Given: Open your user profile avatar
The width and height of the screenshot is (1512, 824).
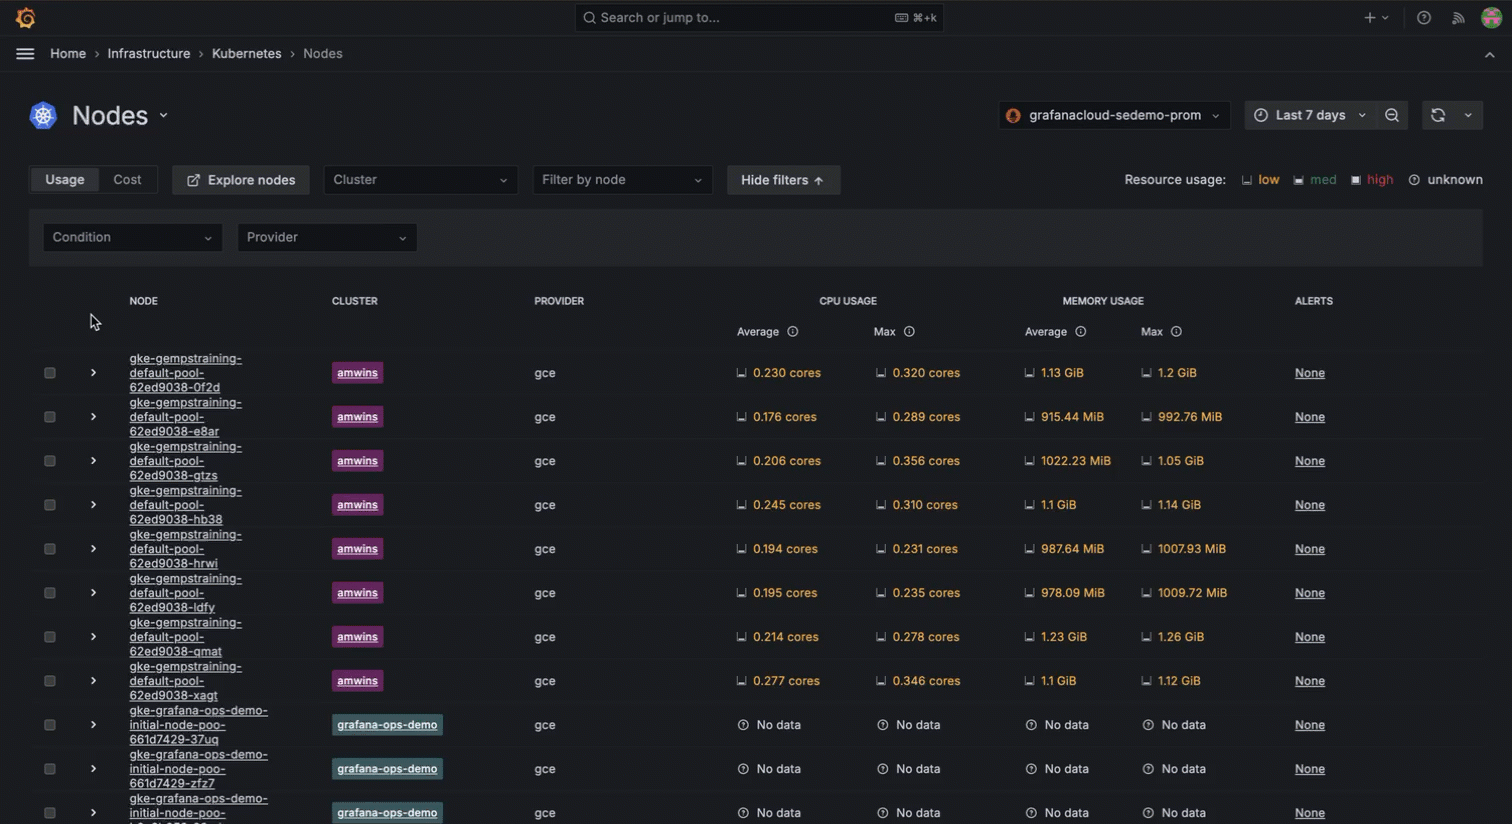Looking at the screenshot, I should click(1491, 17).
